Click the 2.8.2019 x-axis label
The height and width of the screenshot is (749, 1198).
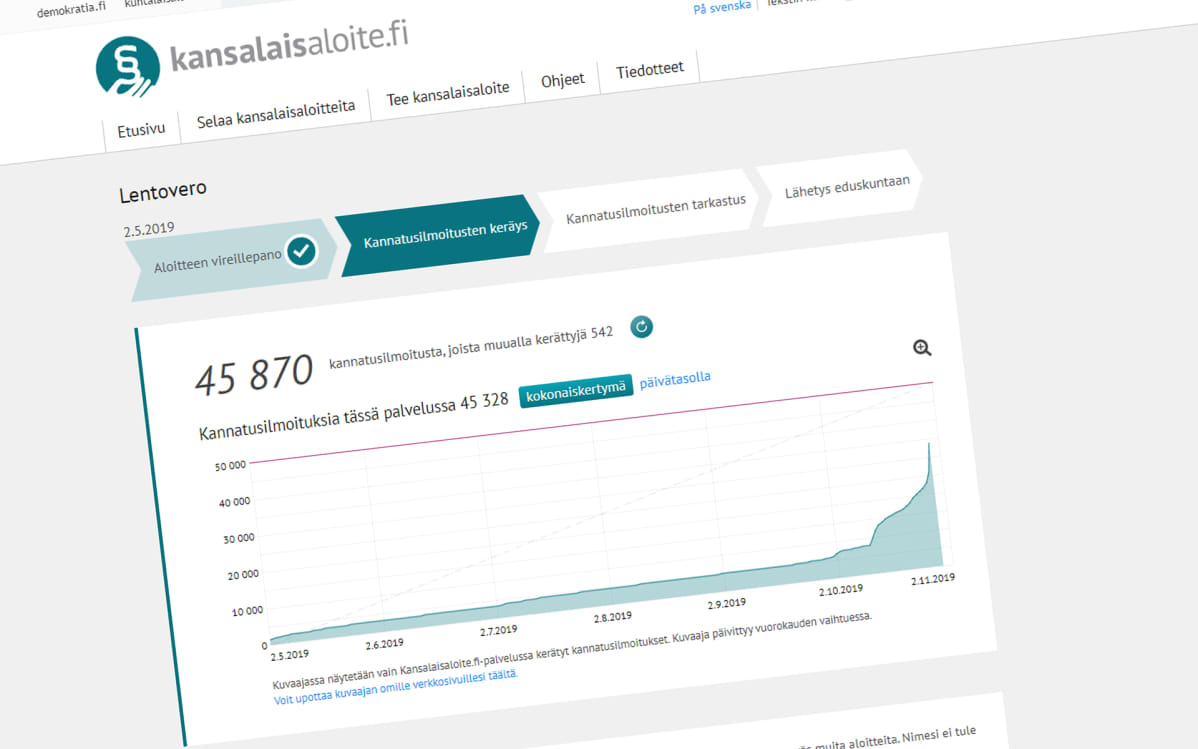point(613,617)
